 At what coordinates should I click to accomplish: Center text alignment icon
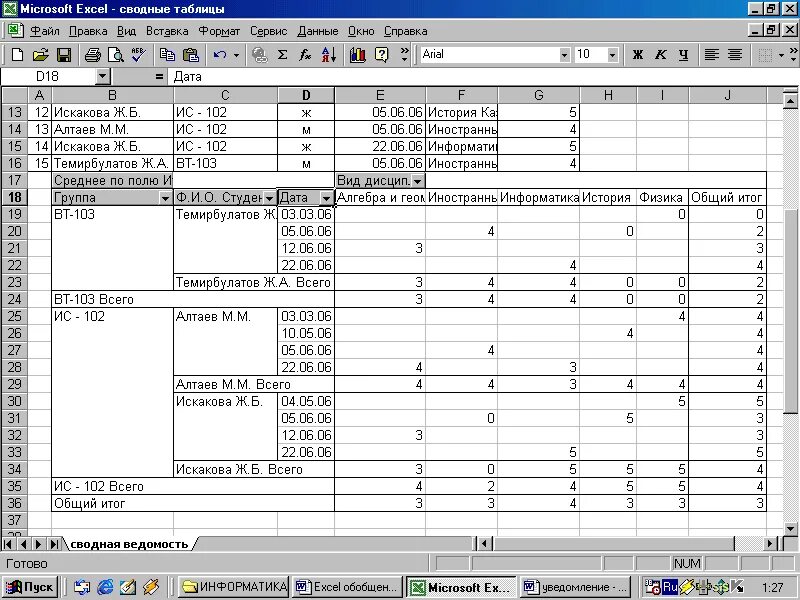pyautogui.click(x=735, y=55)
